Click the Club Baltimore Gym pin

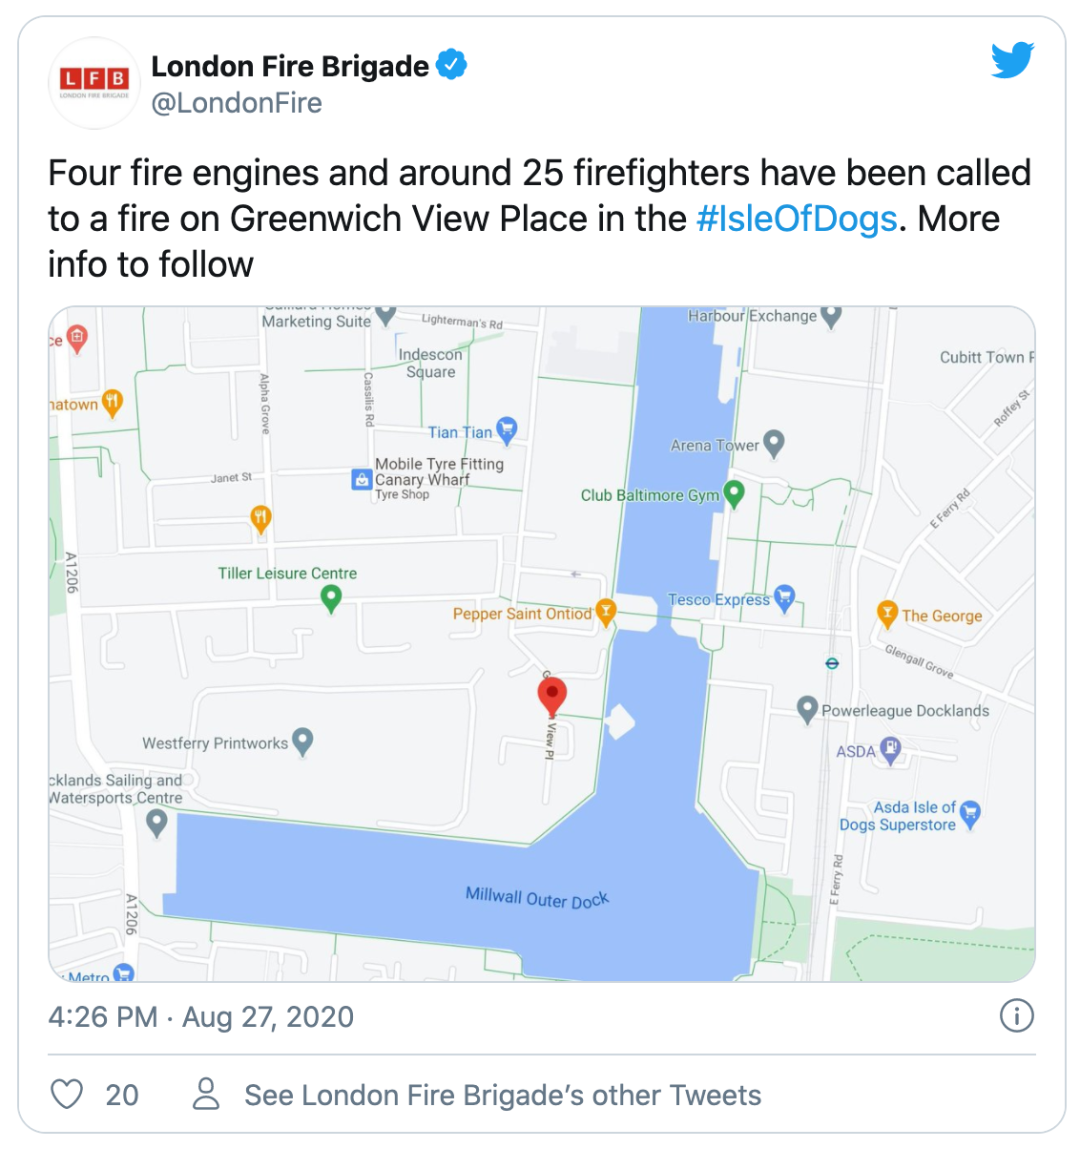[734, 493]
